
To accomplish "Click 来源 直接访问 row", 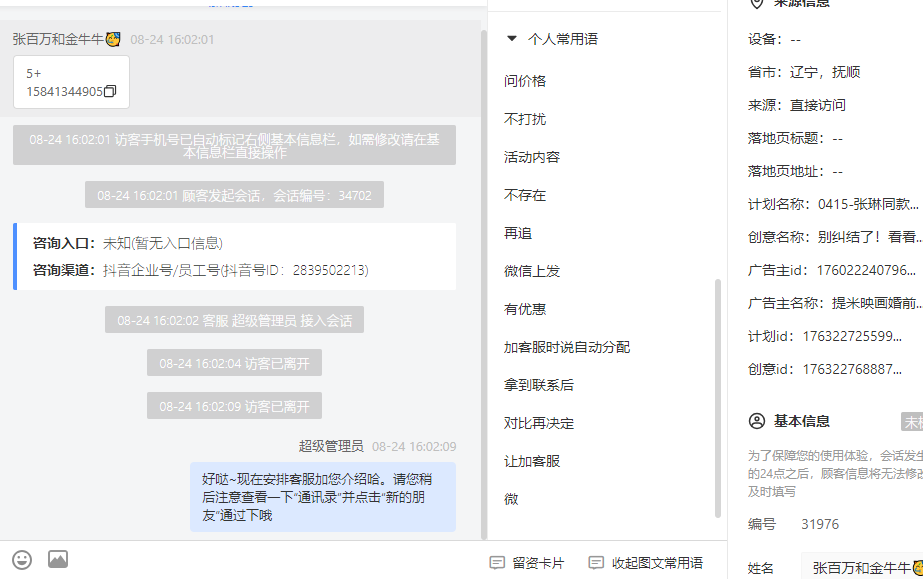I will (796, 105).
